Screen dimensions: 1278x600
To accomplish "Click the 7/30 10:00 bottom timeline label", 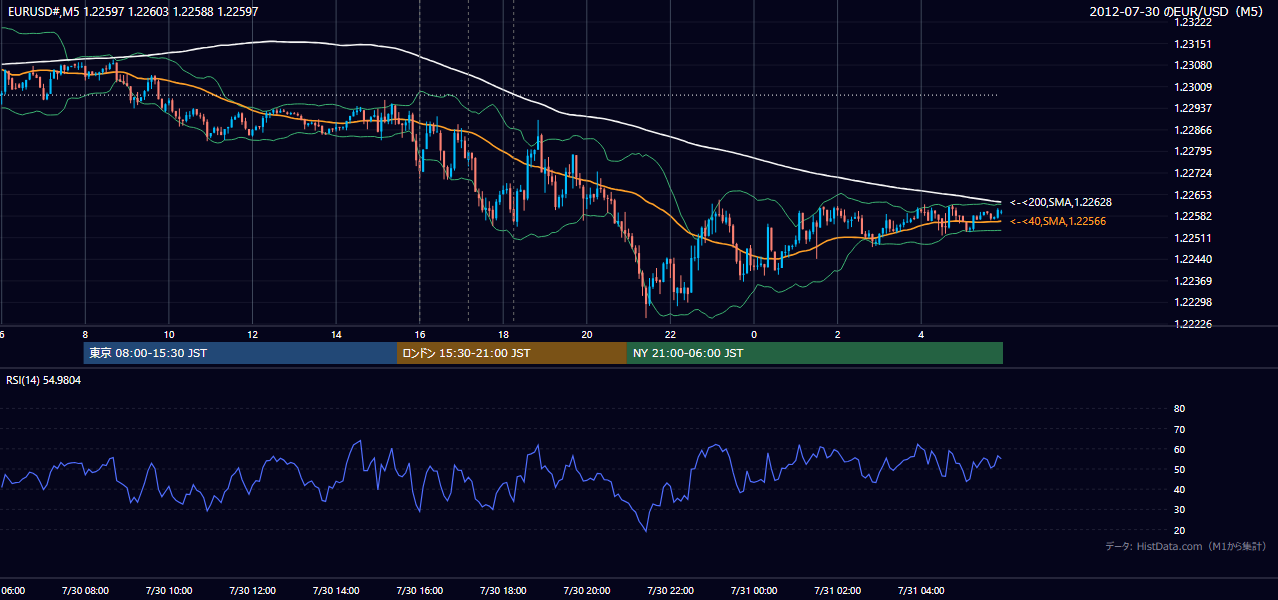I will (169, 590).
